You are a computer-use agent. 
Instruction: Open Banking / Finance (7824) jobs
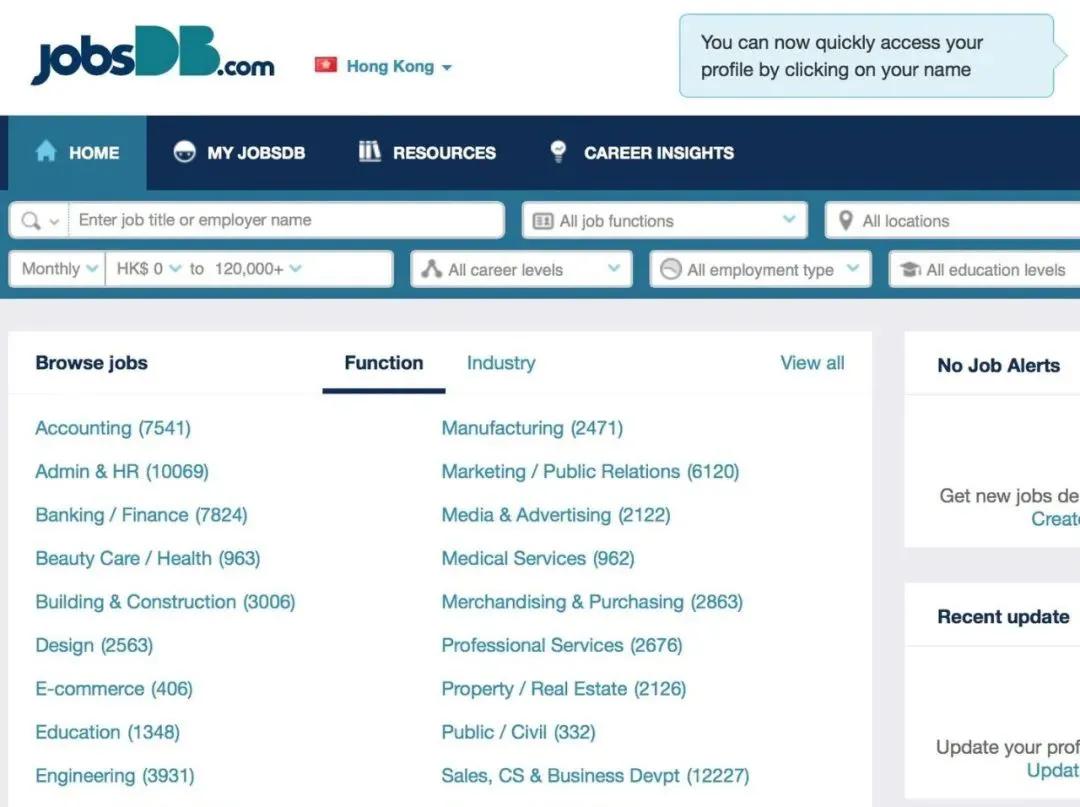[141, 515]
